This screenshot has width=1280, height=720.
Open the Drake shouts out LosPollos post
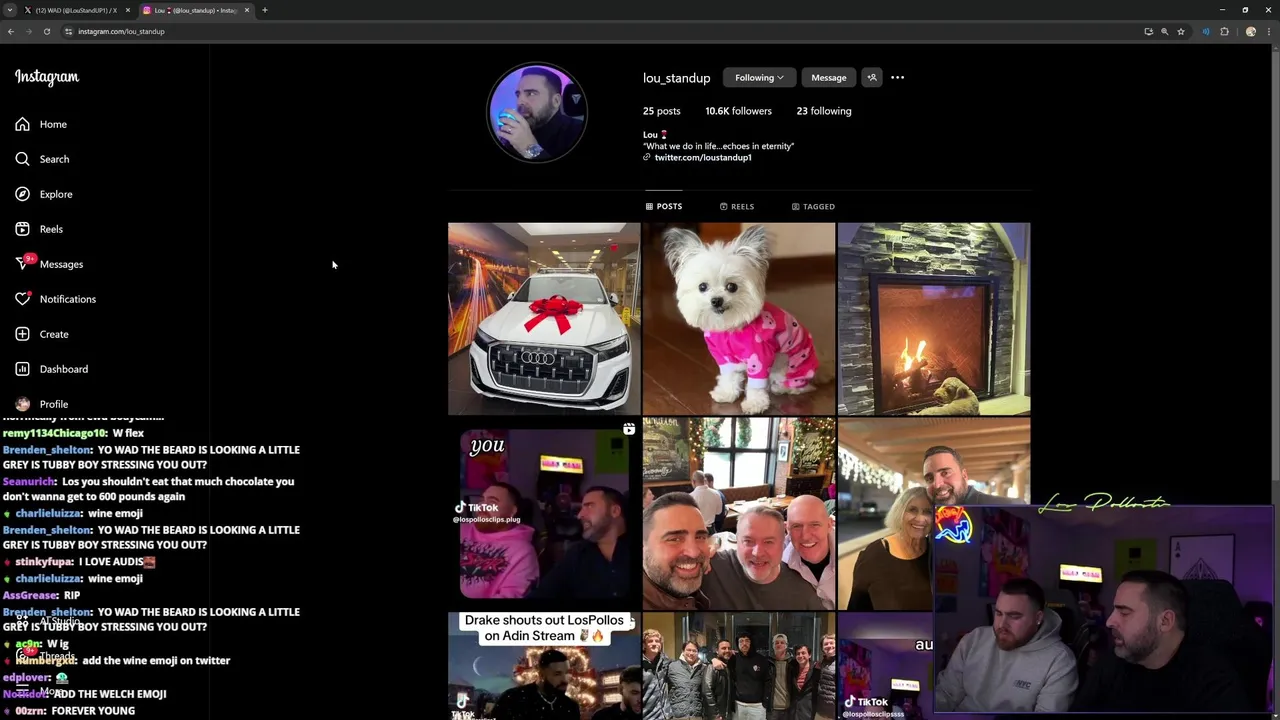click(x=544, y=666)
